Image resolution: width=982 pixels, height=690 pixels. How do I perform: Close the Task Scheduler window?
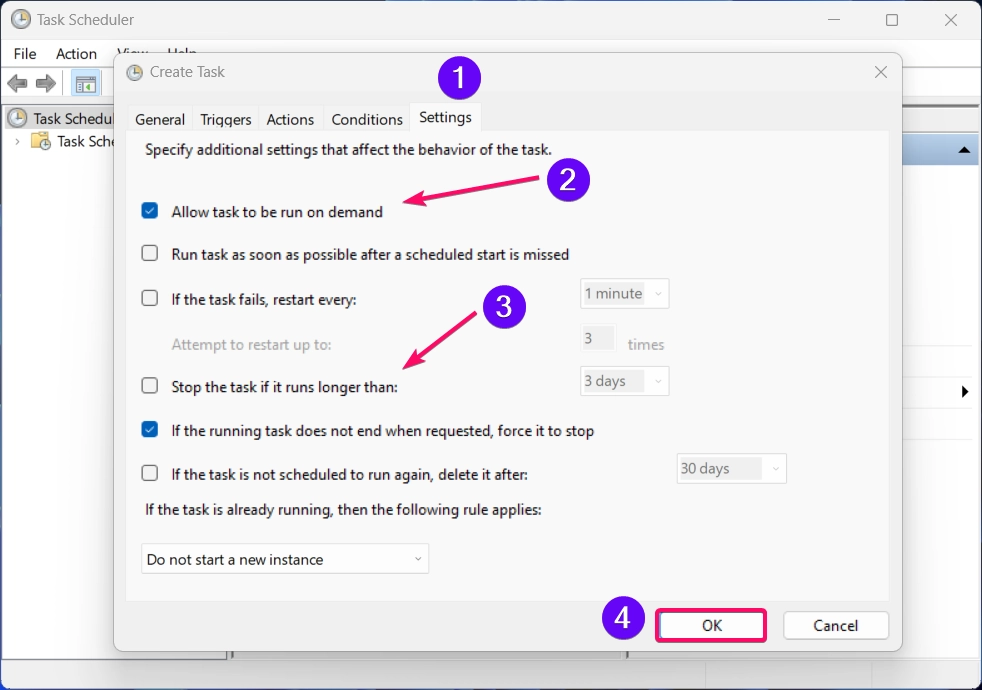951,20
